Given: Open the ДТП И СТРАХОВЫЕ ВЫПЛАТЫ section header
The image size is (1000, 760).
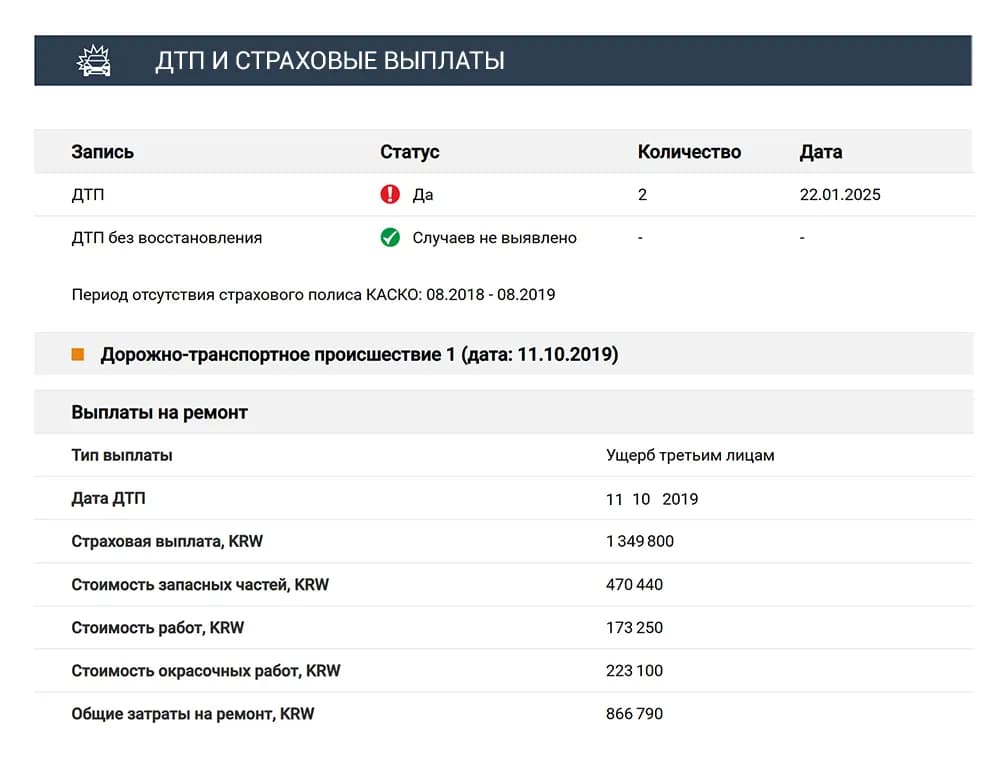Looking at the screenshot, I should 330,60.
